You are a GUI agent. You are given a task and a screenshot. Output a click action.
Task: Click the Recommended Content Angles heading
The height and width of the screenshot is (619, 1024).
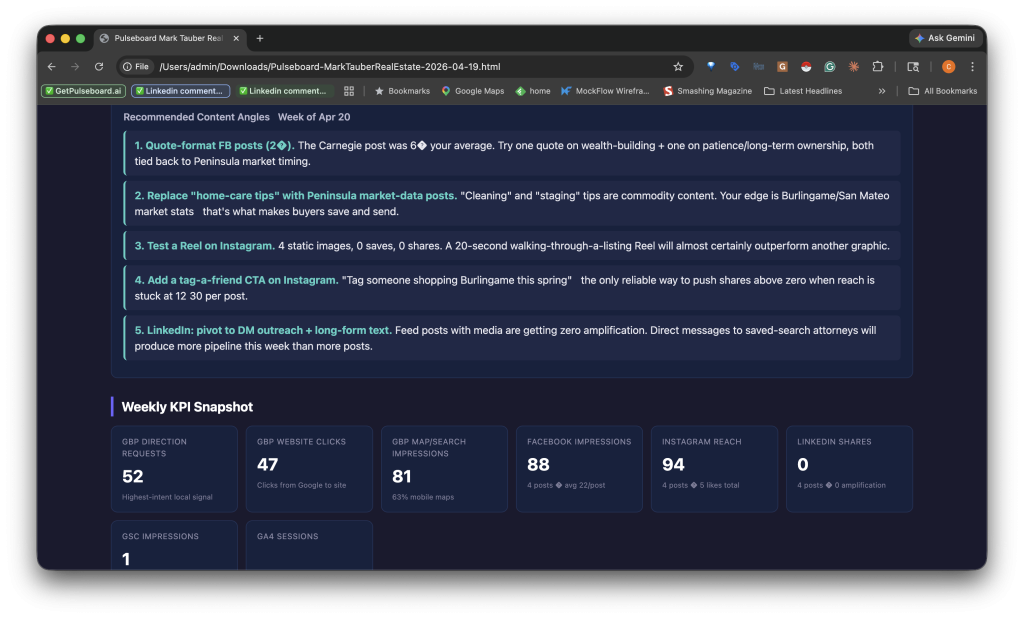point(197,117)
